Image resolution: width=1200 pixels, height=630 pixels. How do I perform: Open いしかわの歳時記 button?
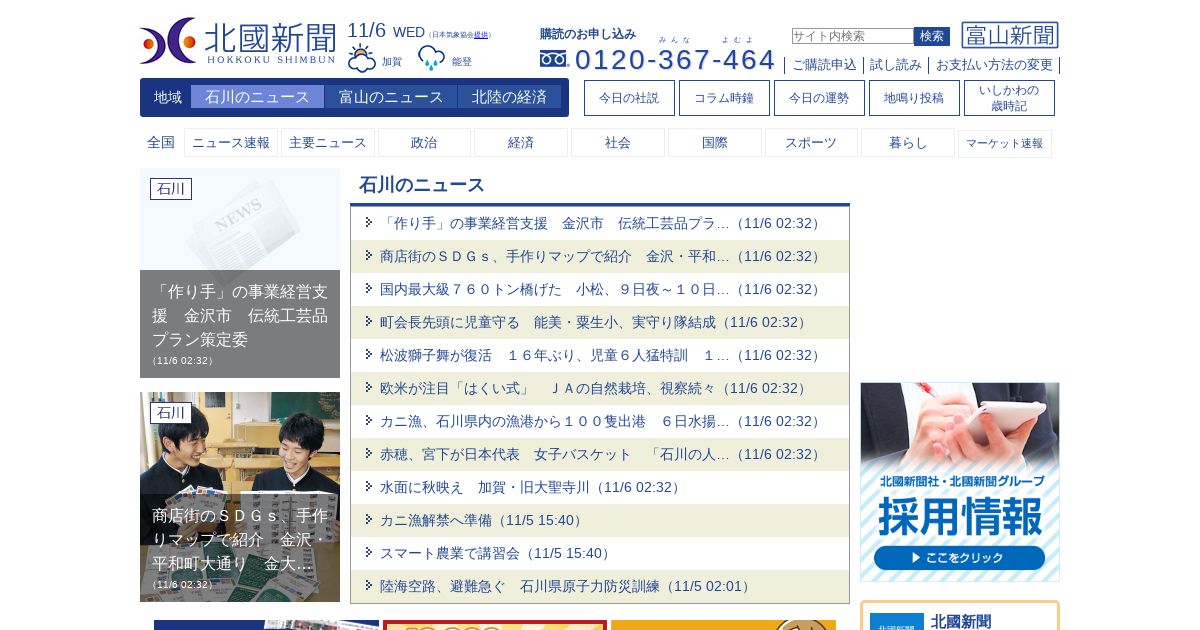point(1009,98)
